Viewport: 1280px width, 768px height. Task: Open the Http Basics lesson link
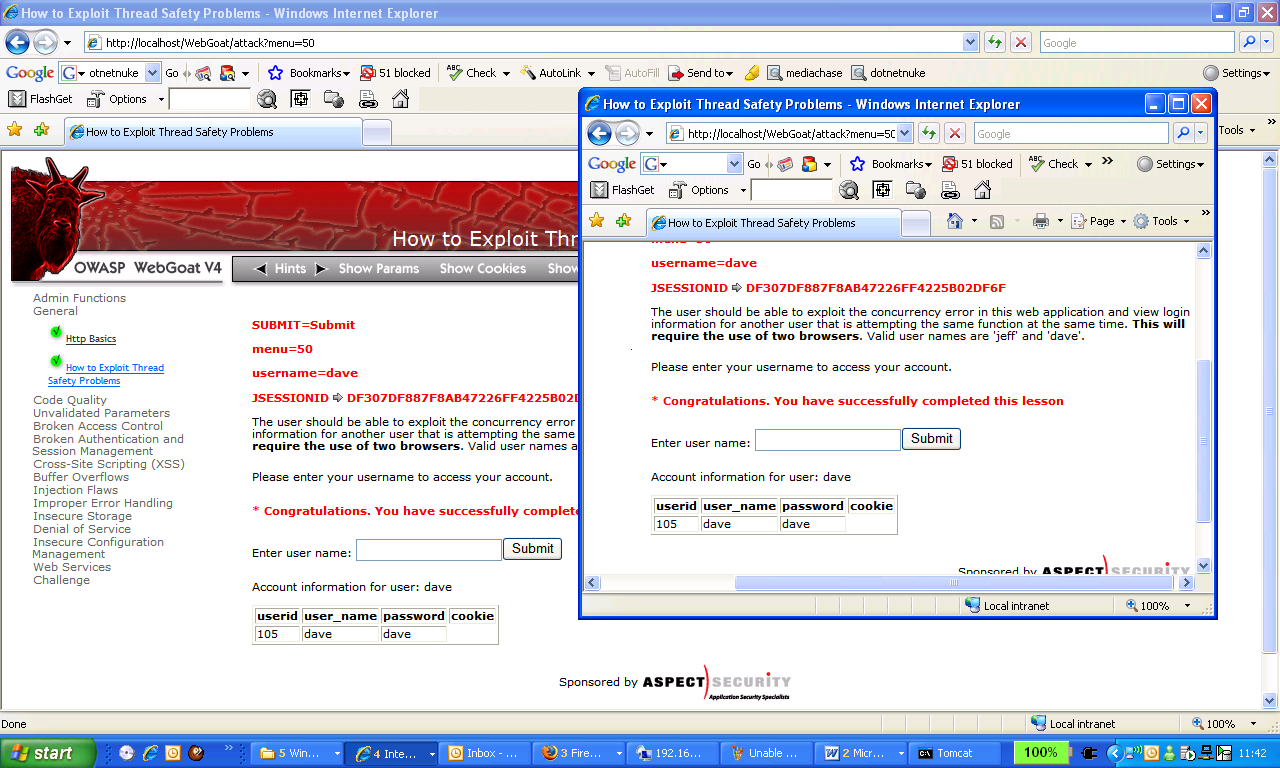(91, 339)
